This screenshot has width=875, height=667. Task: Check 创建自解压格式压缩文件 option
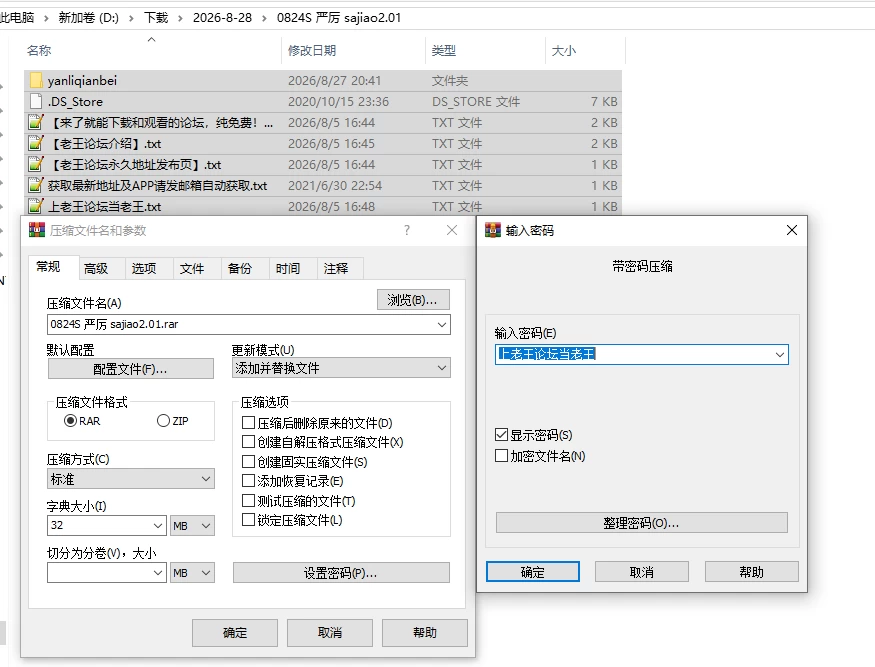point(248,442)
